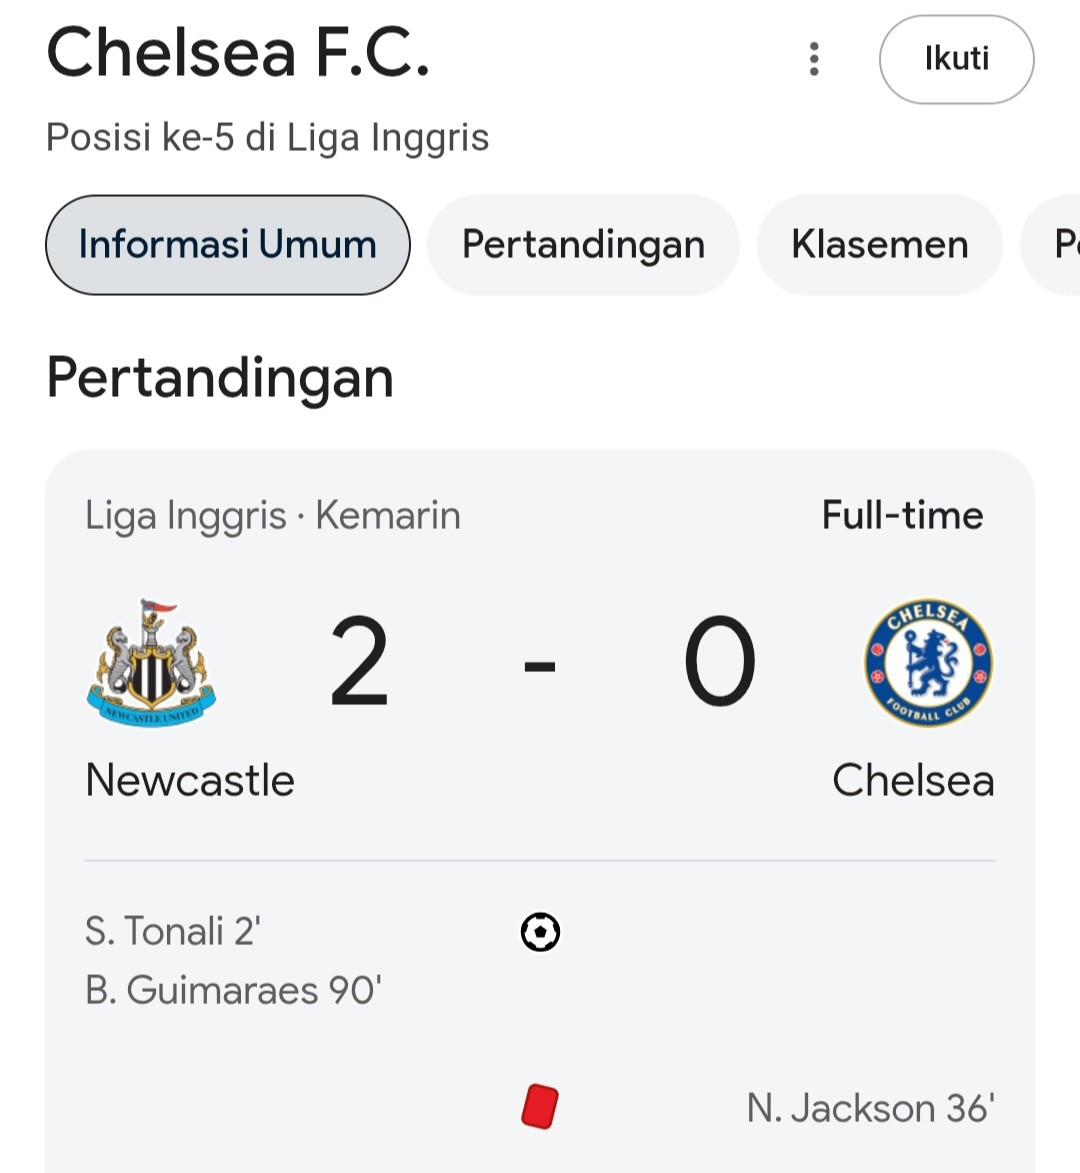This screenshot has width=1080, height=1173.
Task: Tap the Liga Inggris · Kemarin label
Action: pos(273,515)
